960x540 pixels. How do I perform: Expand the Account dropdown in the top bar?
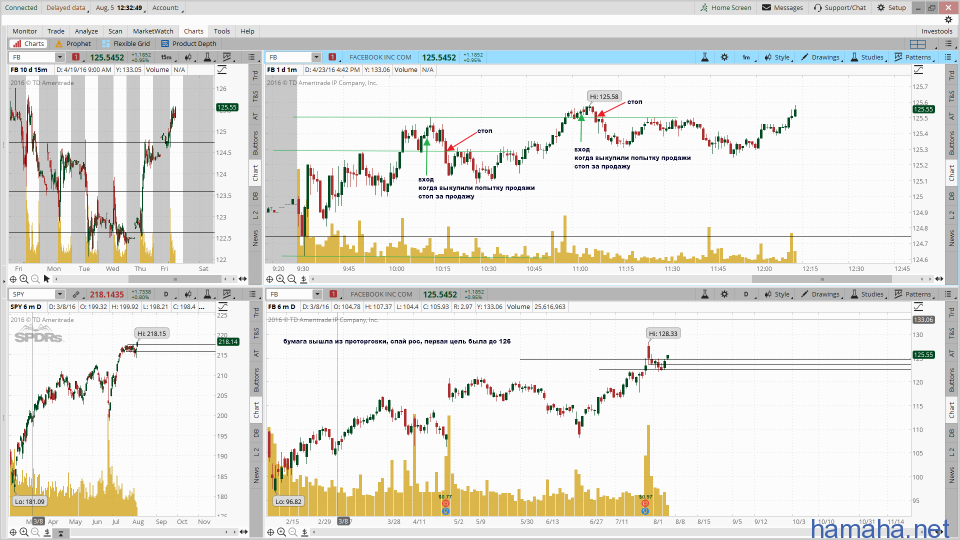(168, 8)
